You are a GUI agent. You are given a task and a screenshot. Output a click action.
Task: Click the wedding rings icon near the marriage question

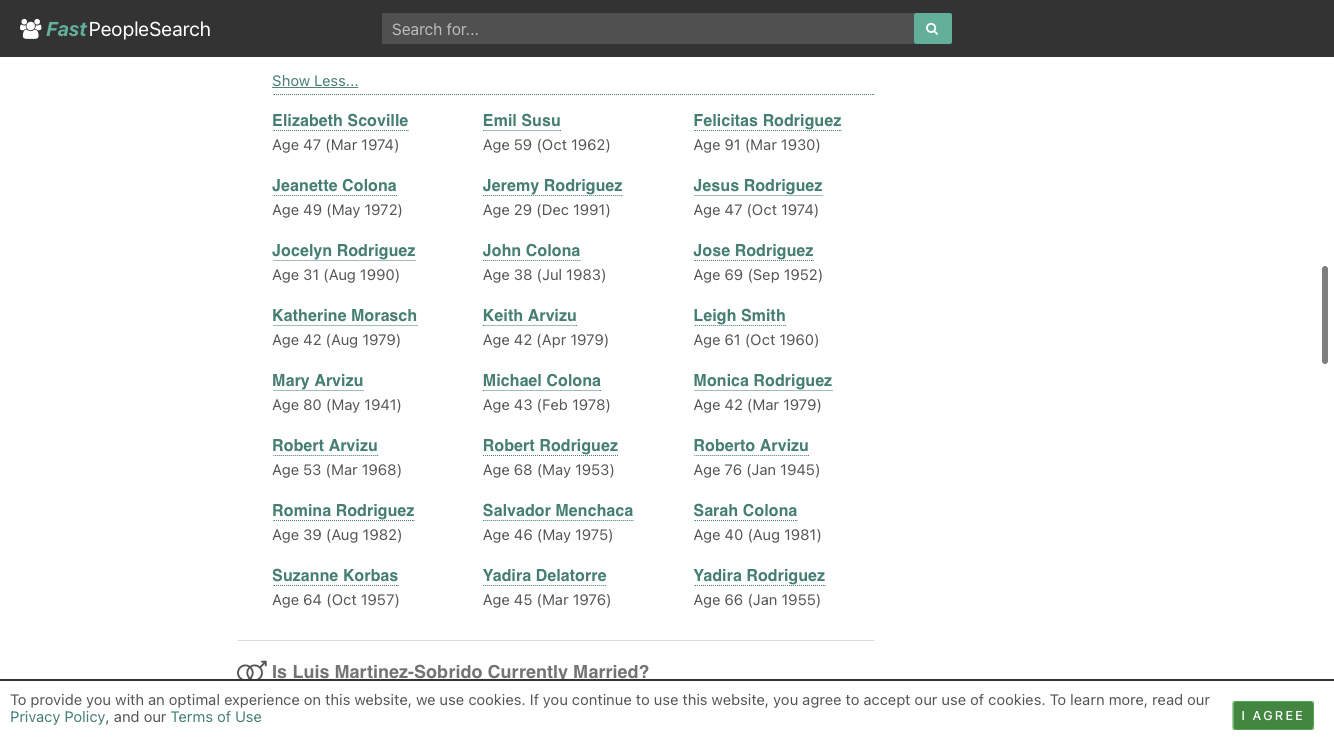click(251, 671)
